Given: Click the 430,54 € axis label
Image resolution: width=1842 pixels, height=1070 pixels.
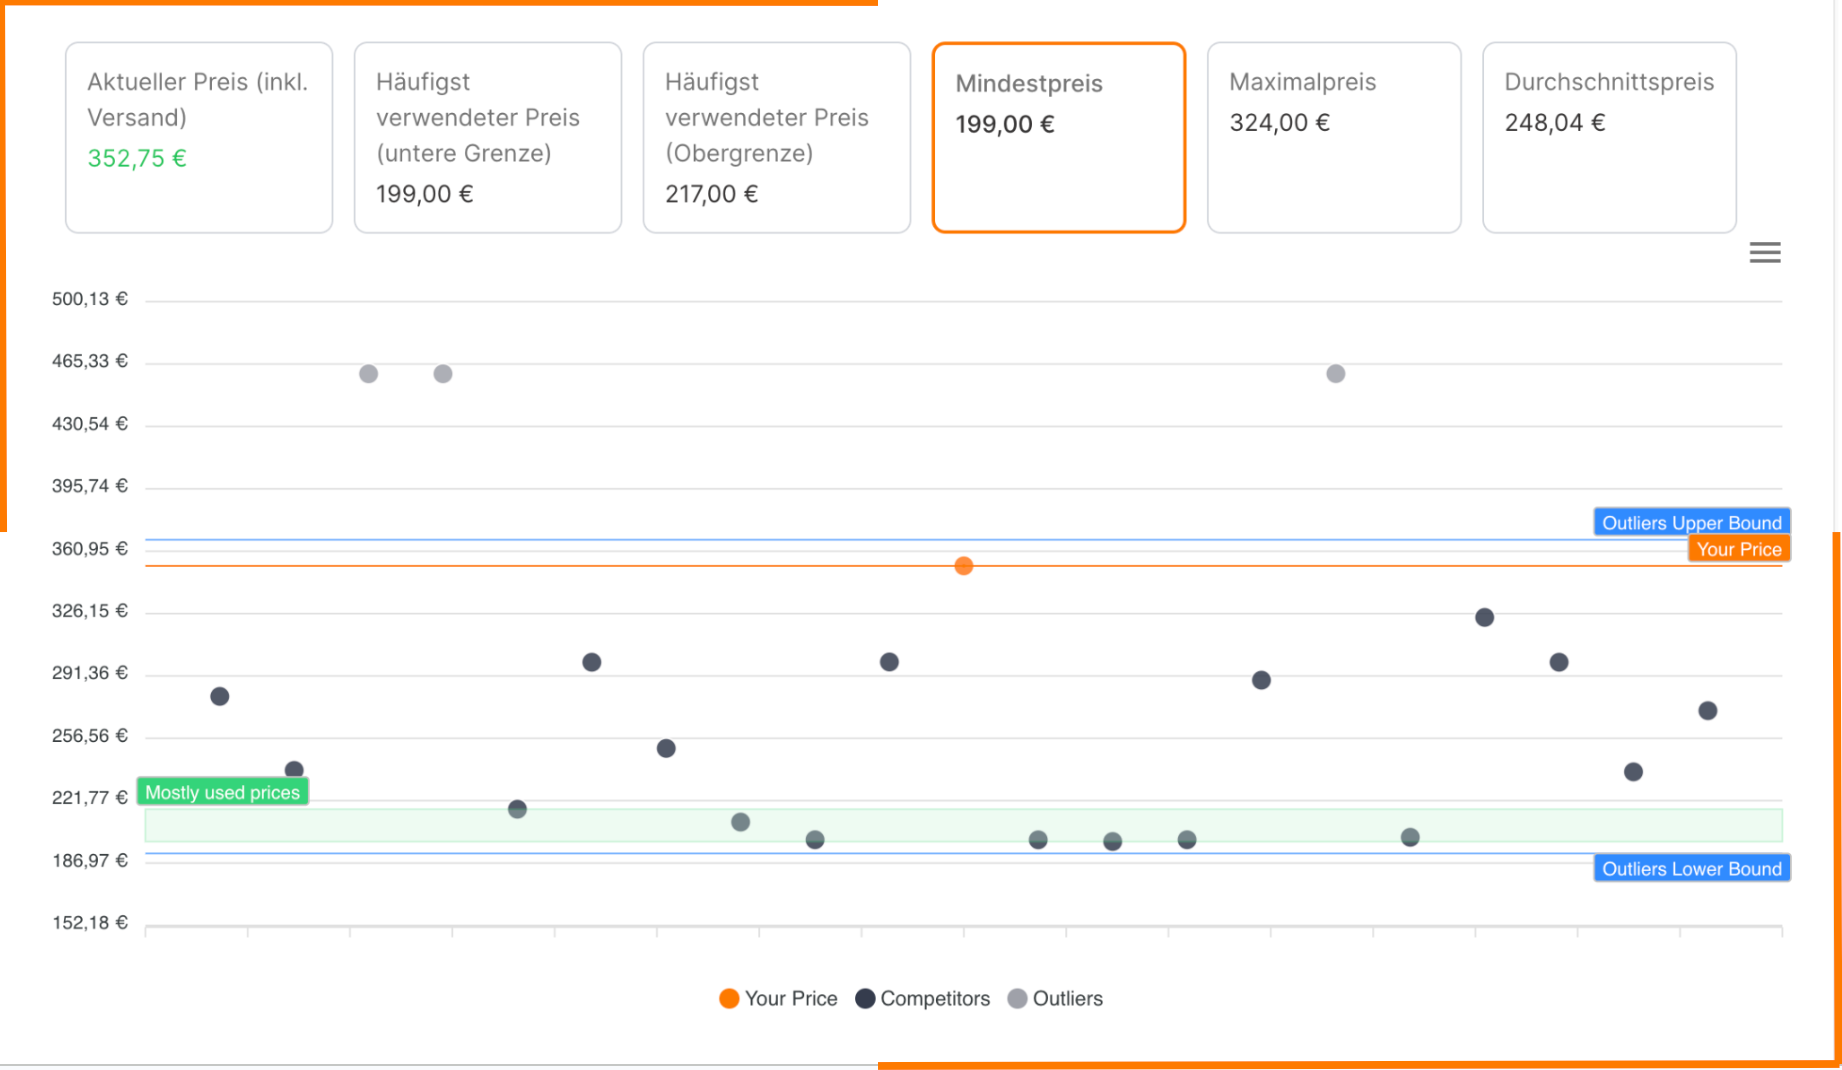Looking at the screenshot, I should 90,424.
